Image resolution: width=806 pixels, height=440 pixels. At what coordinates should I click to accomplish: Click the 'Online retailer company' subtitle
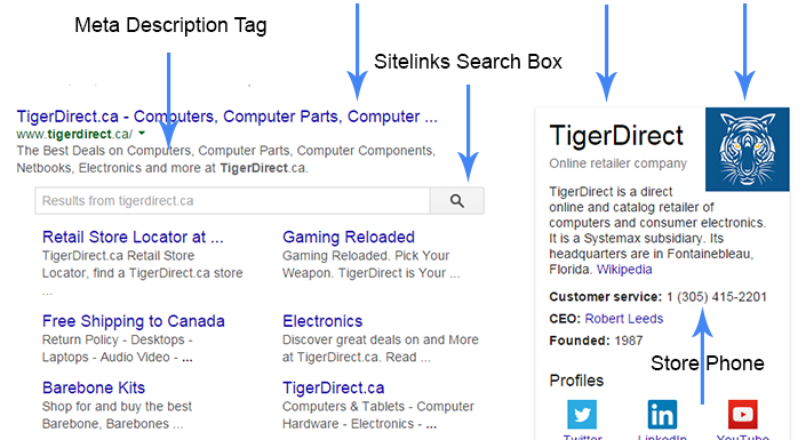(x=618, y=163)
